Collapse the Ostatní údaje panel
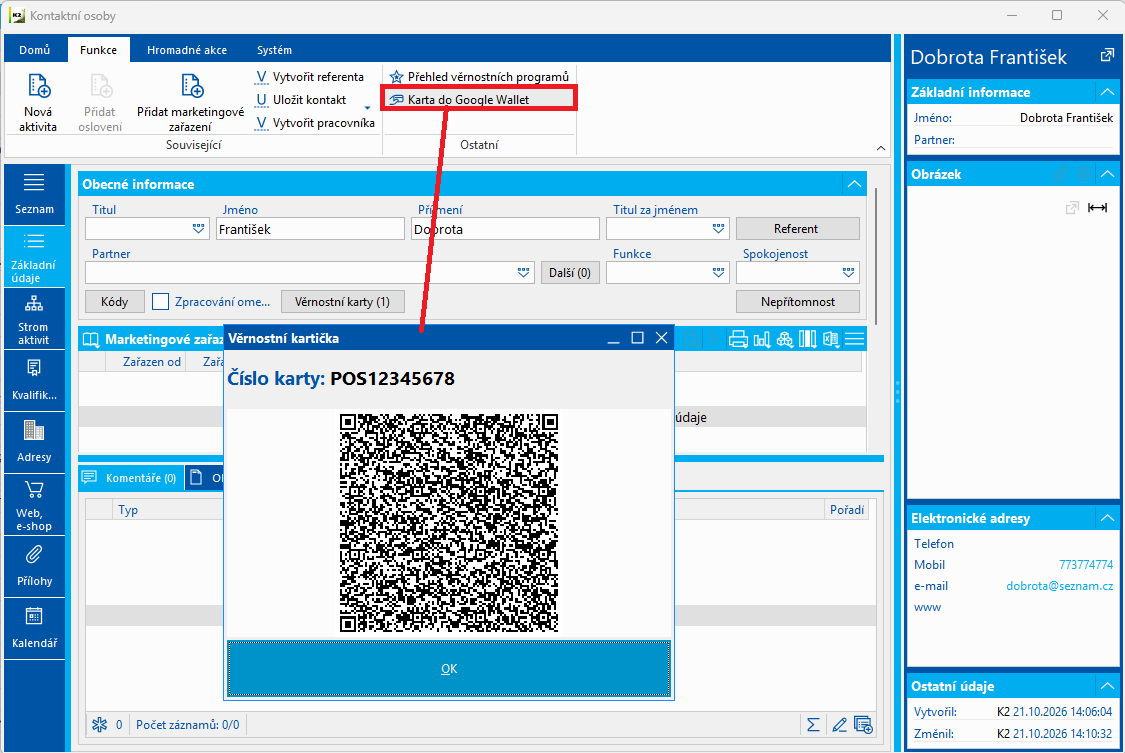The width and height of the screenshot is (1125, 753). [x=1107, y=686]
